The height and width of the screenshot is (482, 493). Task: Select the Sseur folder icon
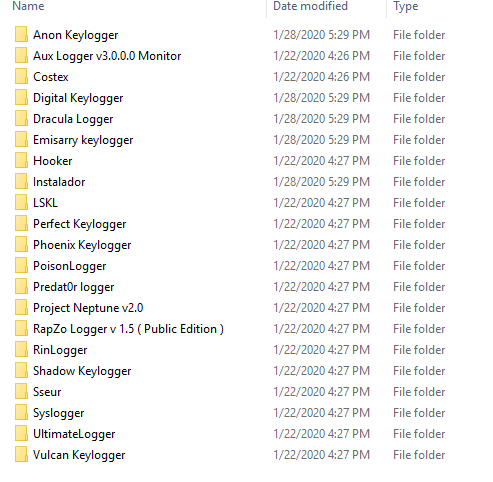21,392
